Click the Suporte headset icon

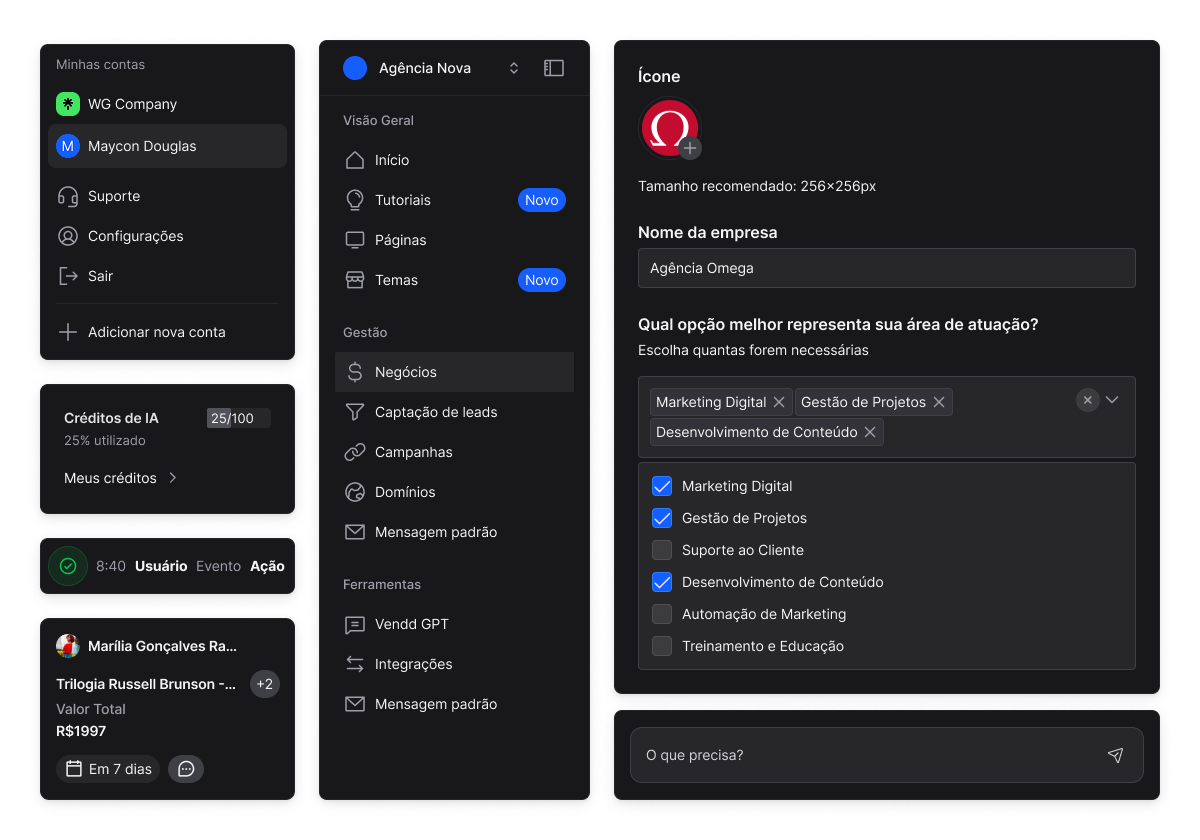pyautogui.click(x=68, y=196)
